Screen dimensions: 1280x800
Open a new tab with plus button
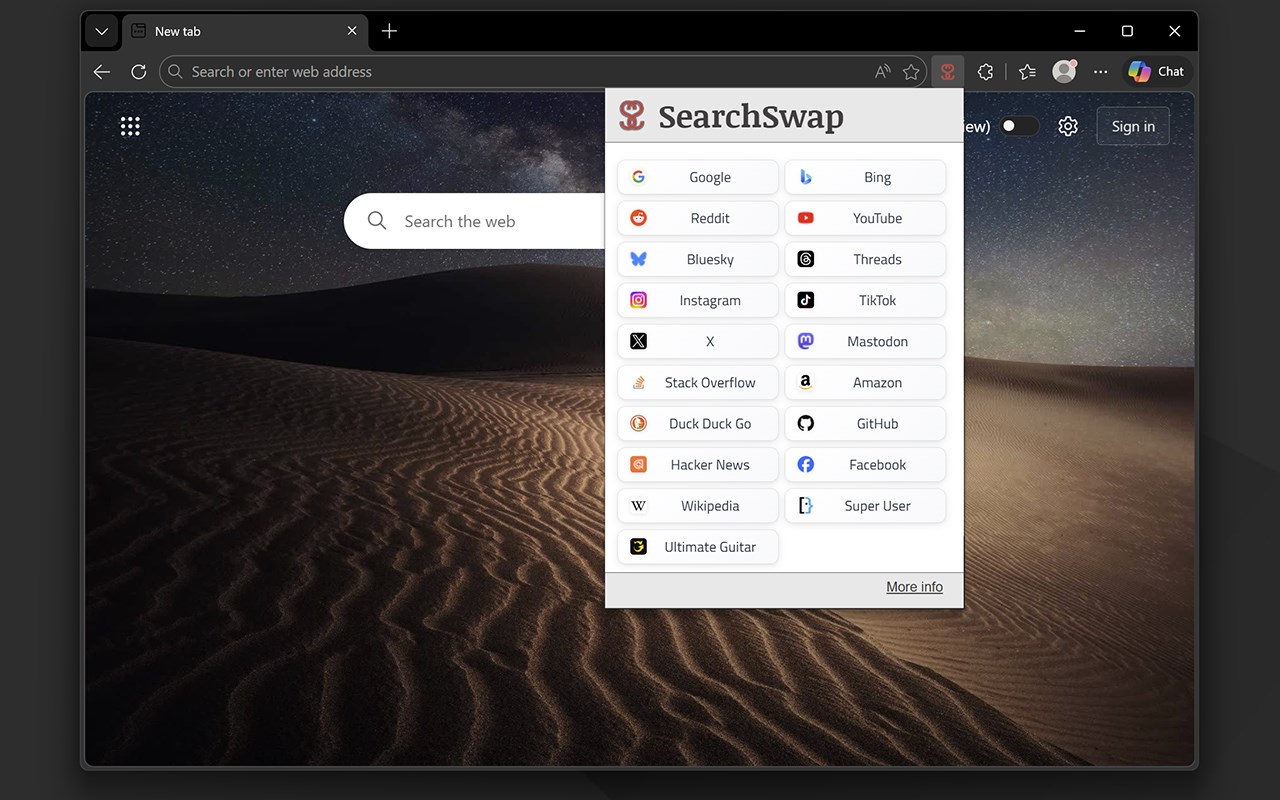click(390, 31)
